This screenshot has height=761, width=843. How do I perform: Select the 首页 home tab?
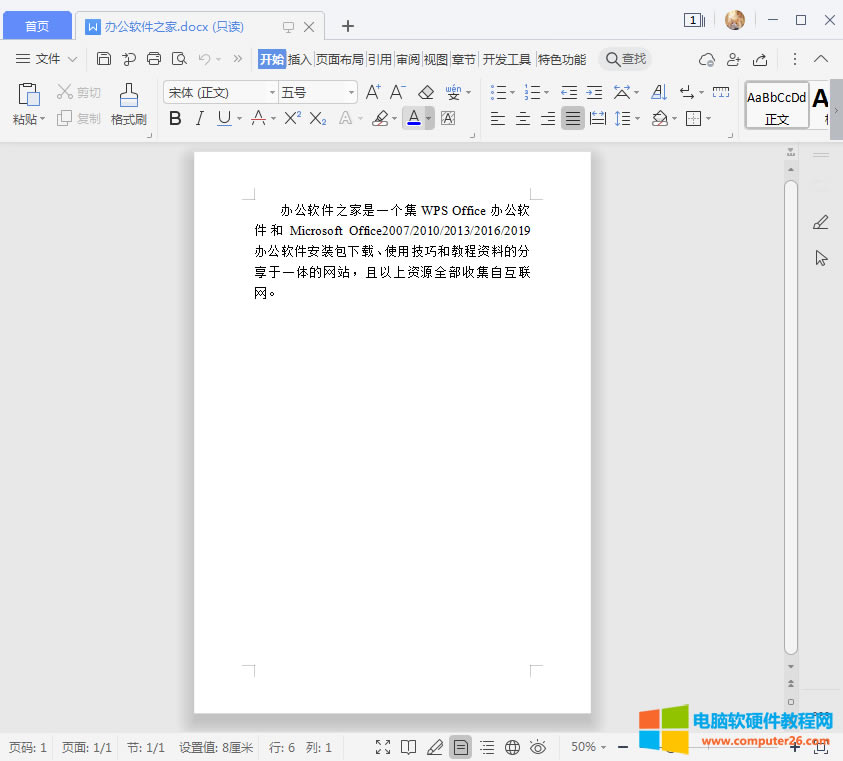coord(36,25)
